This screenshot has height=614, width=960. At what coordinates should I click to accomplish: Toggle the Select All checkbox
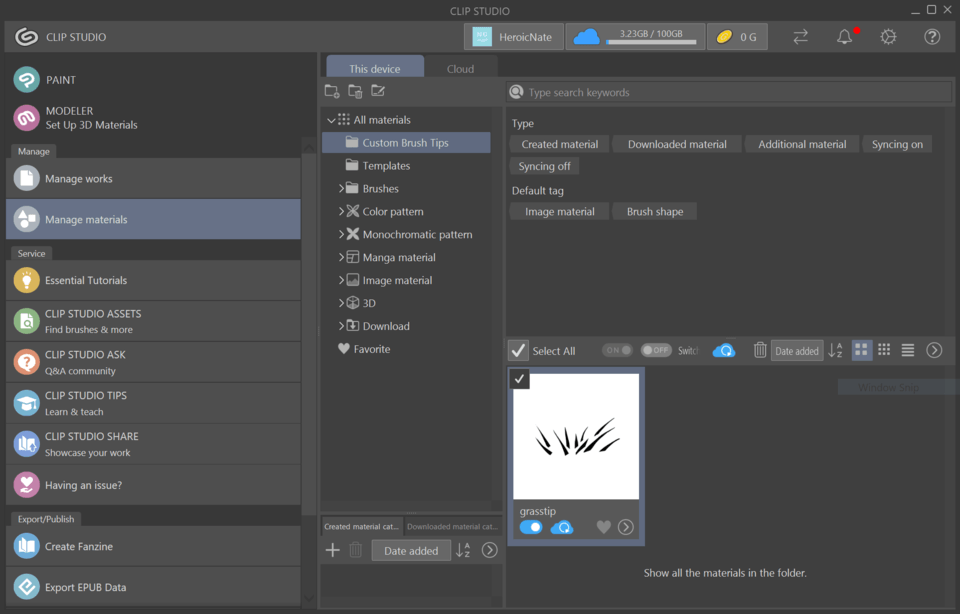[x=519, y=351]
